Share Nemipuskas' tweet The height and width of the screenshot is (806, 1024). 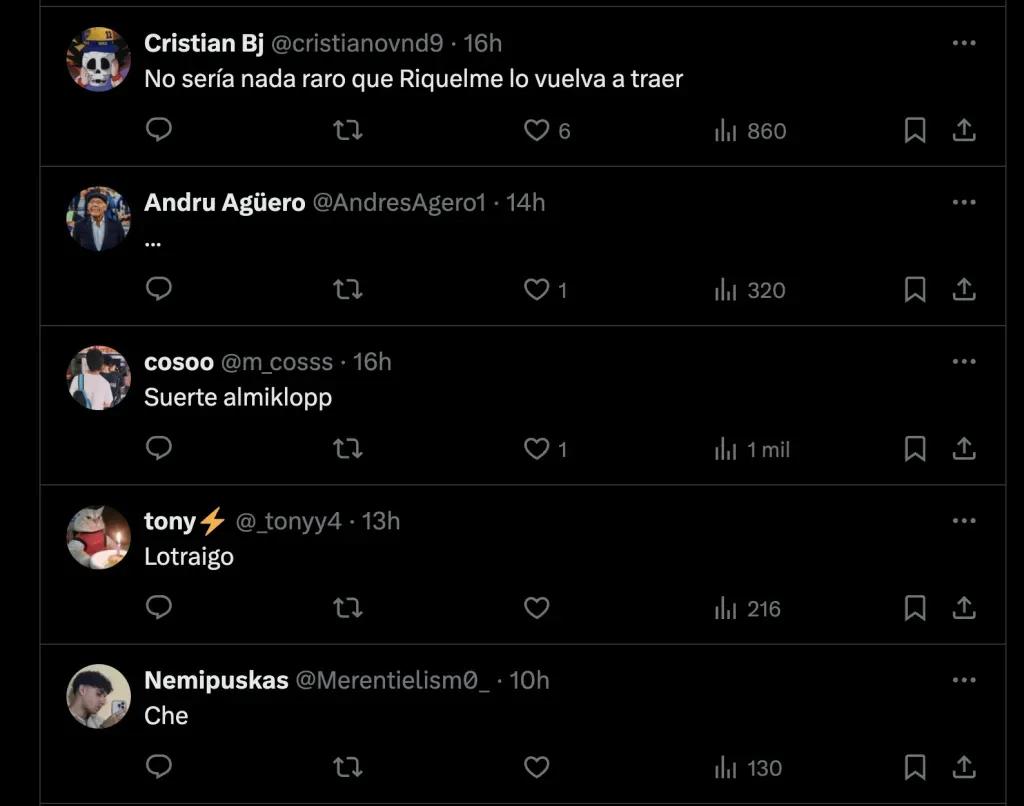click(963, 767)
